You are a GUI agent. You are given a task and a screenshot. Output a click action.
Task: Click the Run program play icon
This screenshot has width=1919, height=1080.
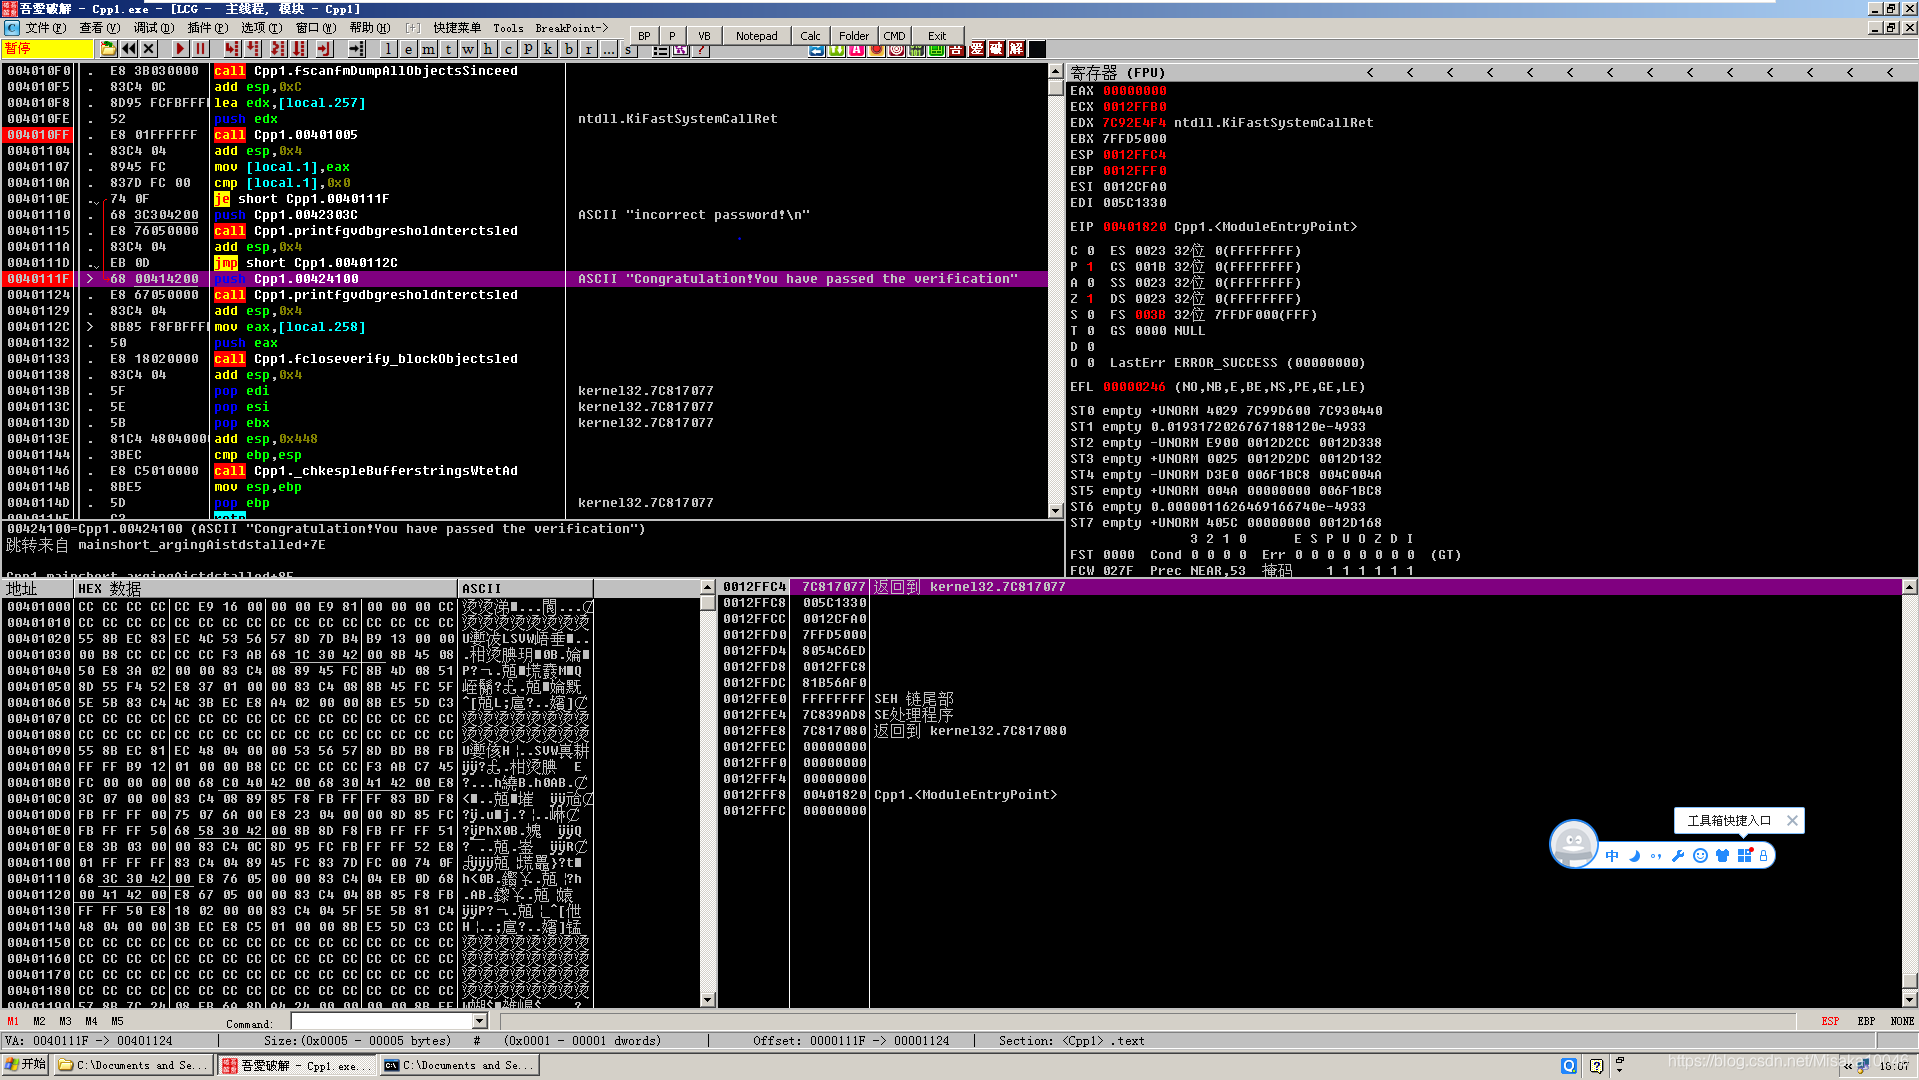[x=180, y=48]
